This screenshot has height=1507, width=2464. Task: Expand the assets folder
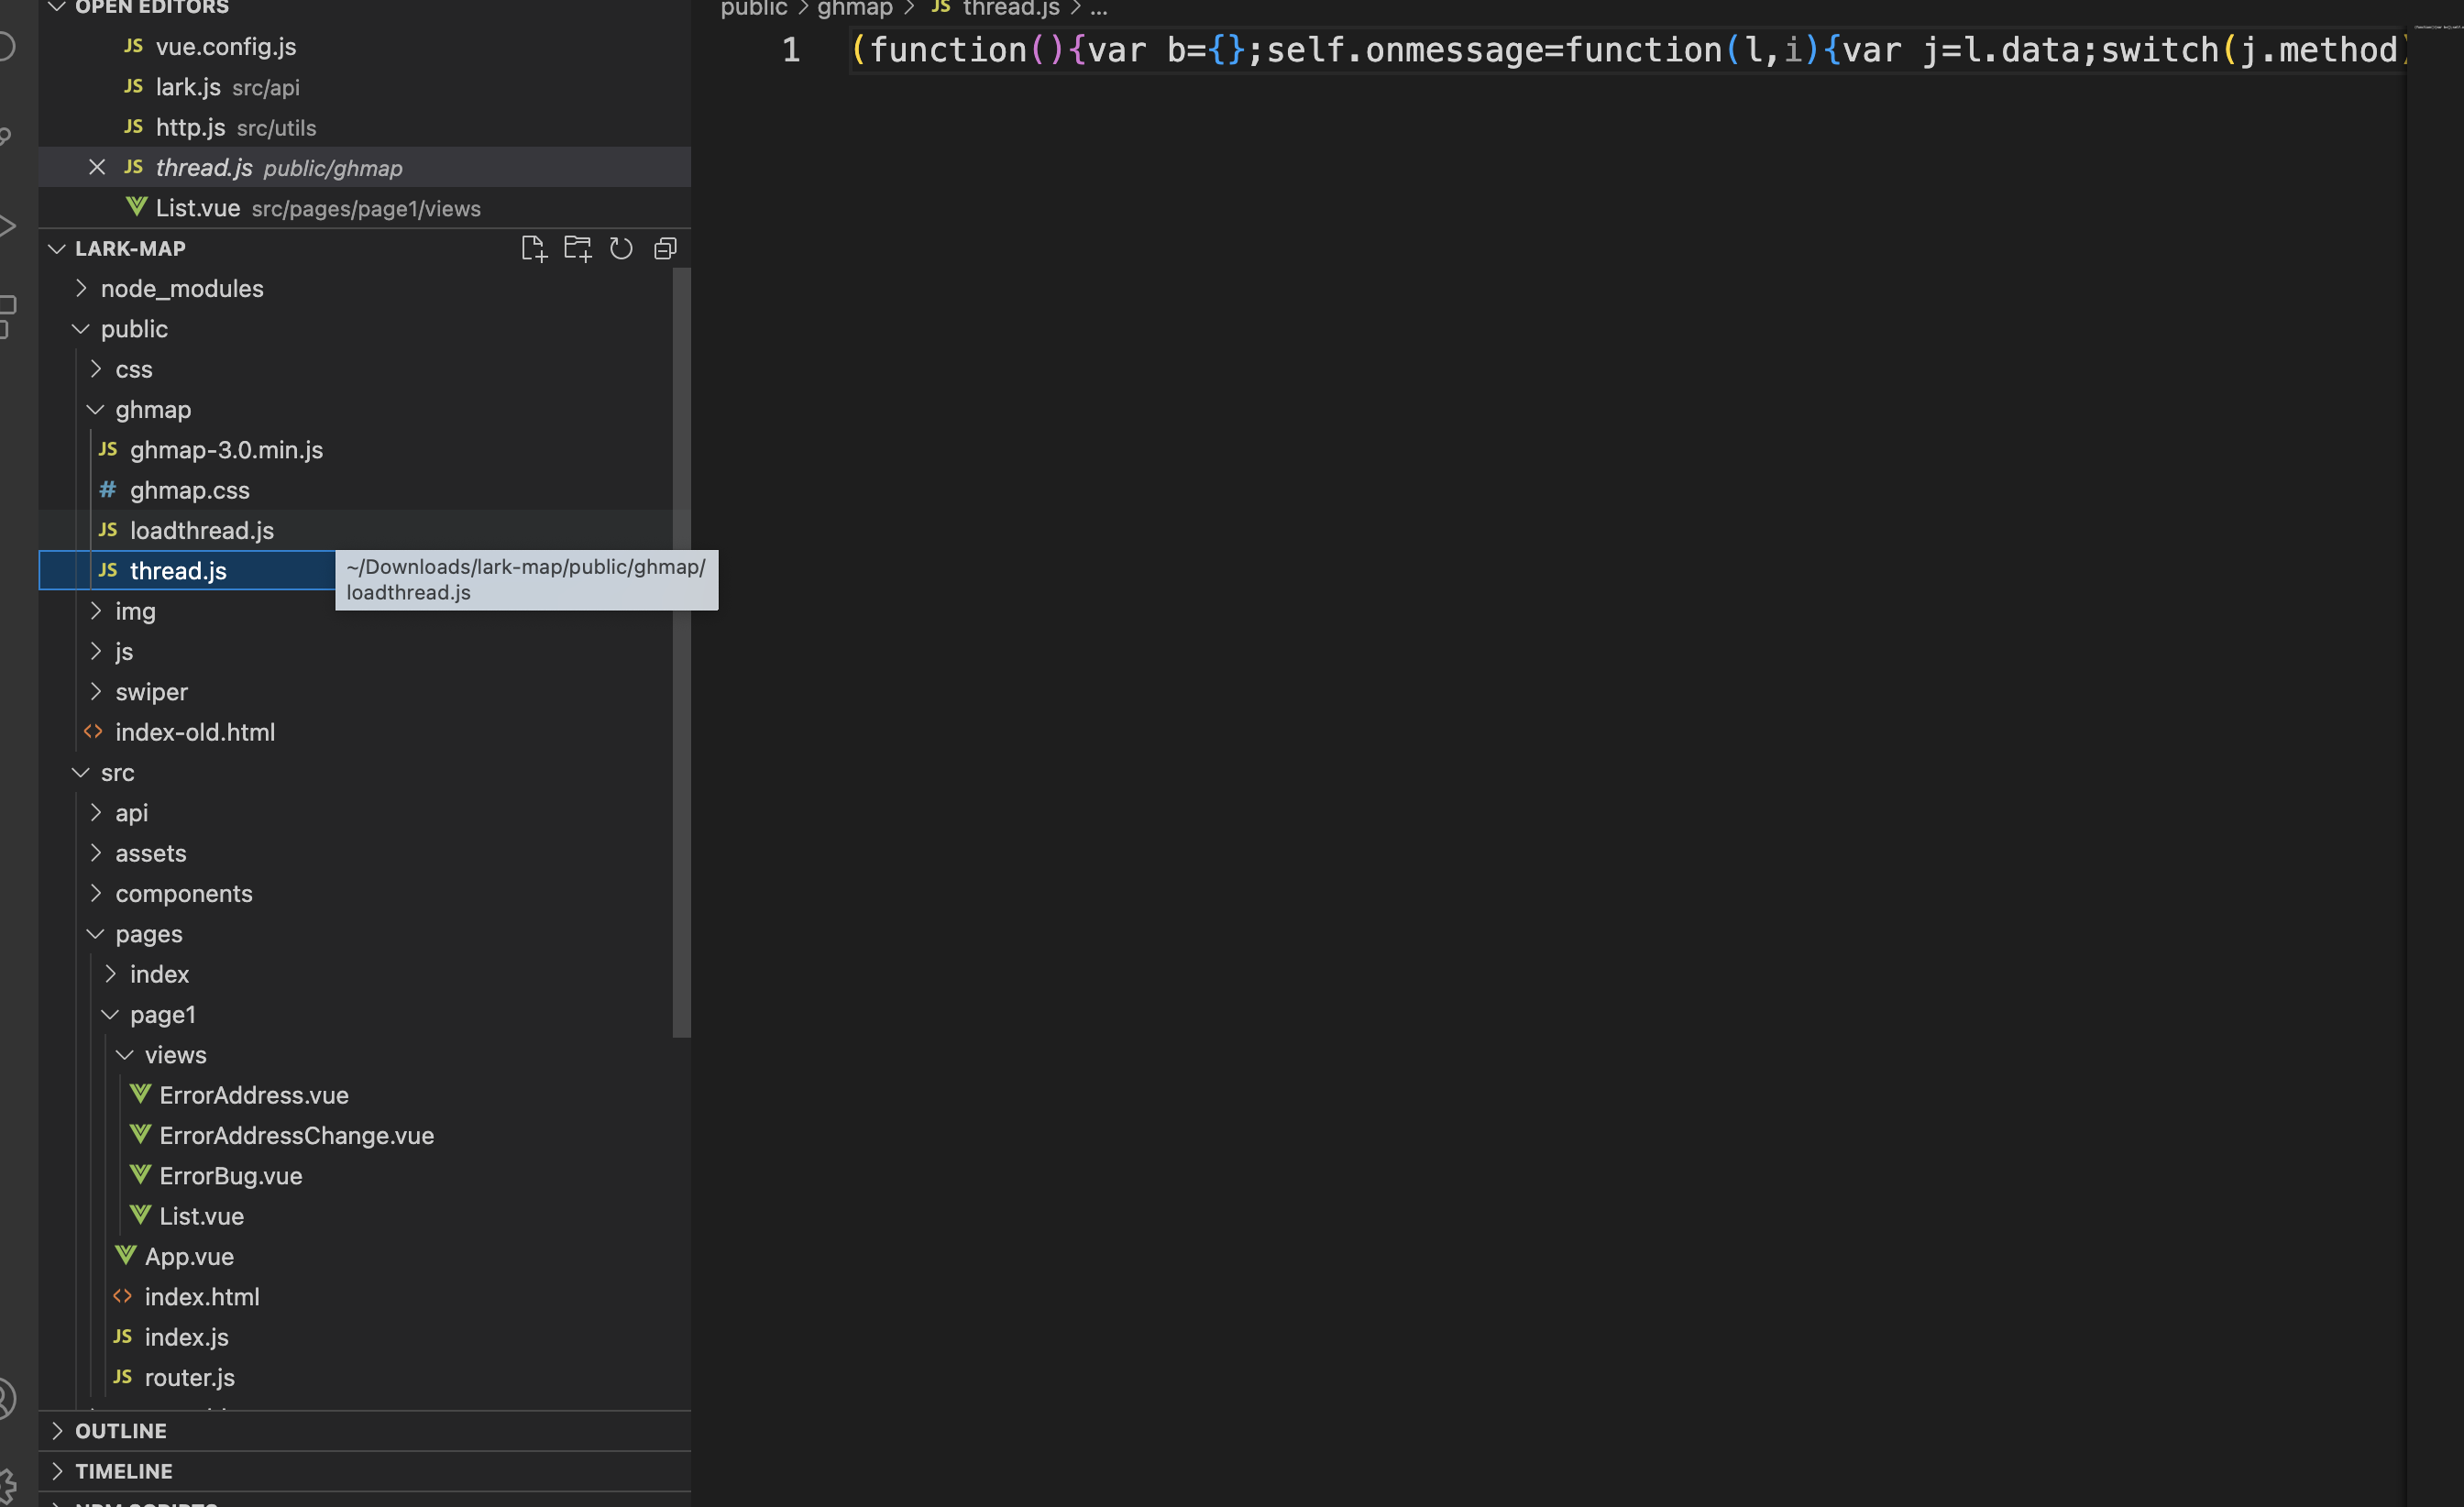(355, 853)
